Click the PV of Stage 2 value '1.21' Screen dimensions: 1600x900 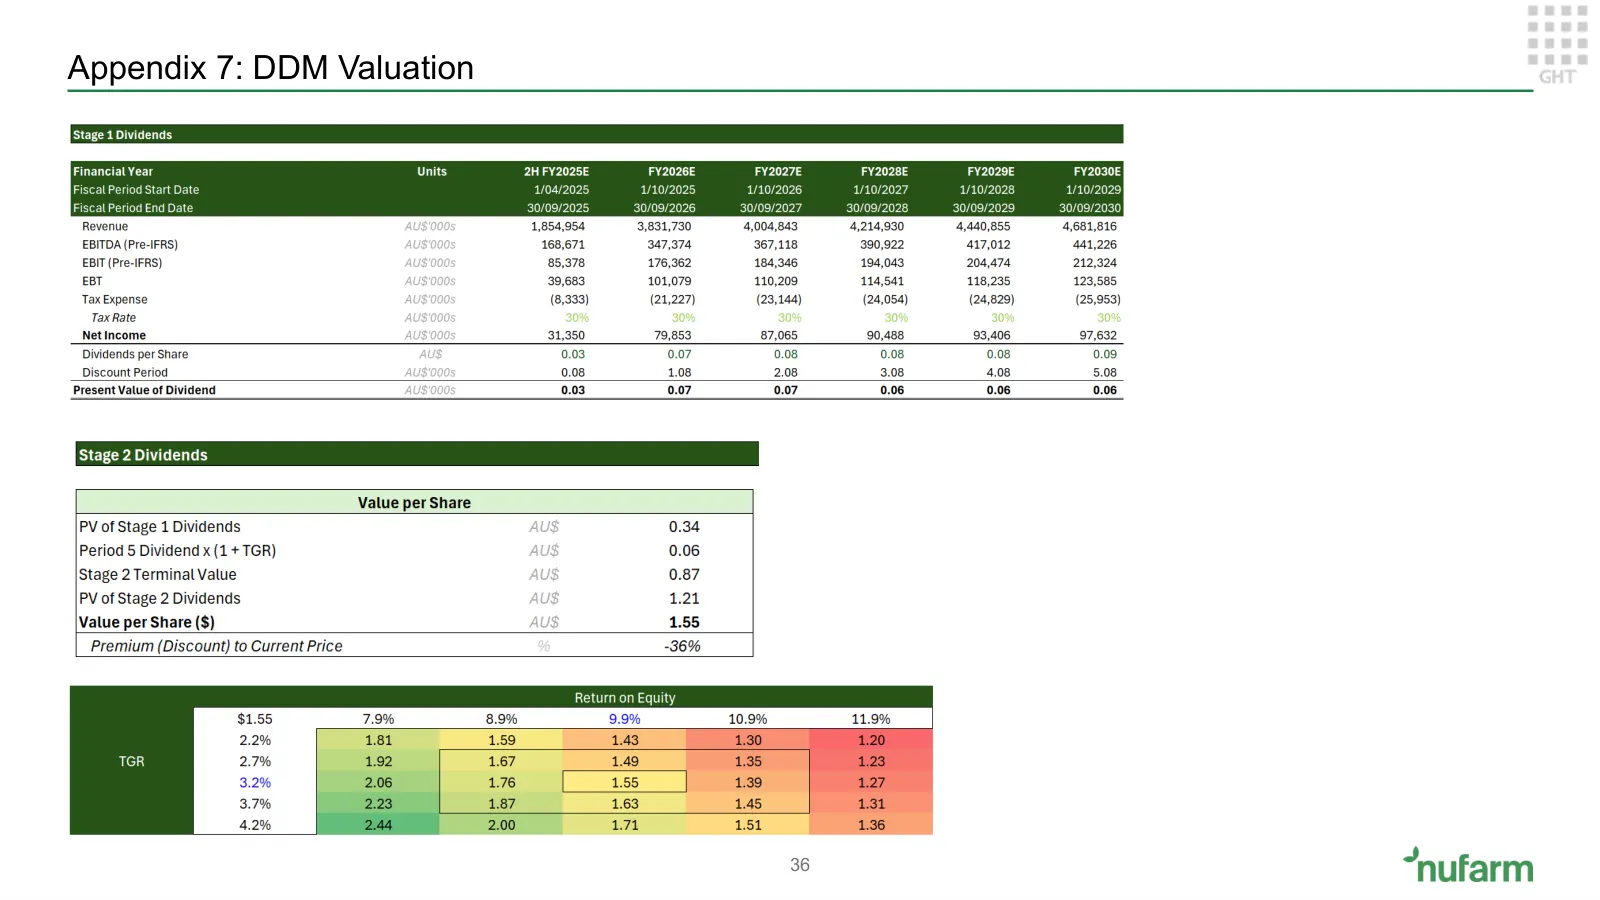(x=684, y=599)
